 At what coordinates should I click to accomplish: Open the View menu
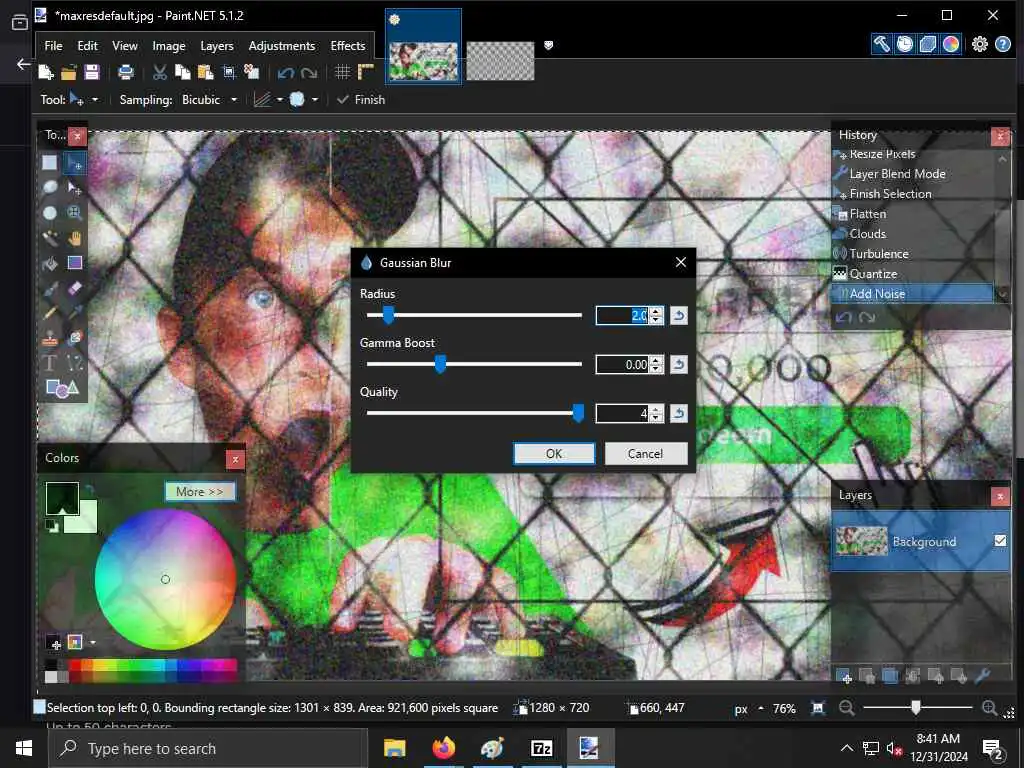pos(124,46)
